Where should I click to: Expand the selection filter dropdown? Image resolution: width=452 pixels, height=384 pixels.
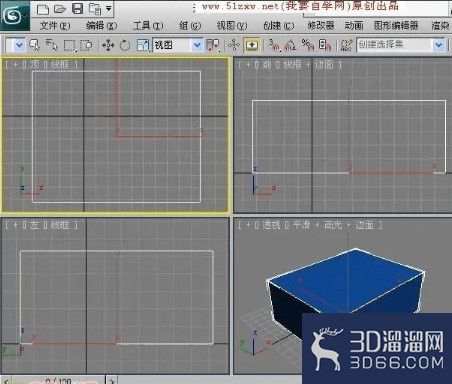click(x=19, y=45)
